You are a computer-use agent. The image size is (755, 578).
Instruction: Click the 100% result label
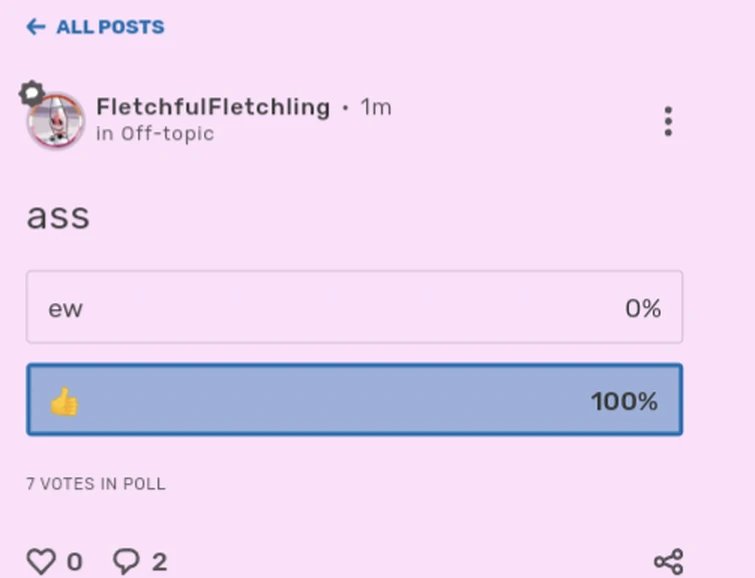pyautogui.click(x=624, y=402)
